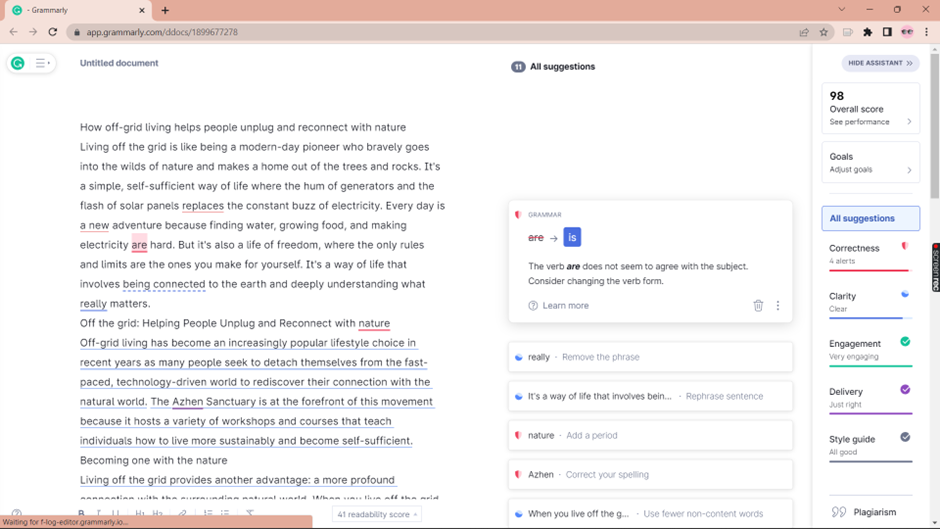Click the underlined word 'replaces'
940x529 pixels.
coord(203,206)
